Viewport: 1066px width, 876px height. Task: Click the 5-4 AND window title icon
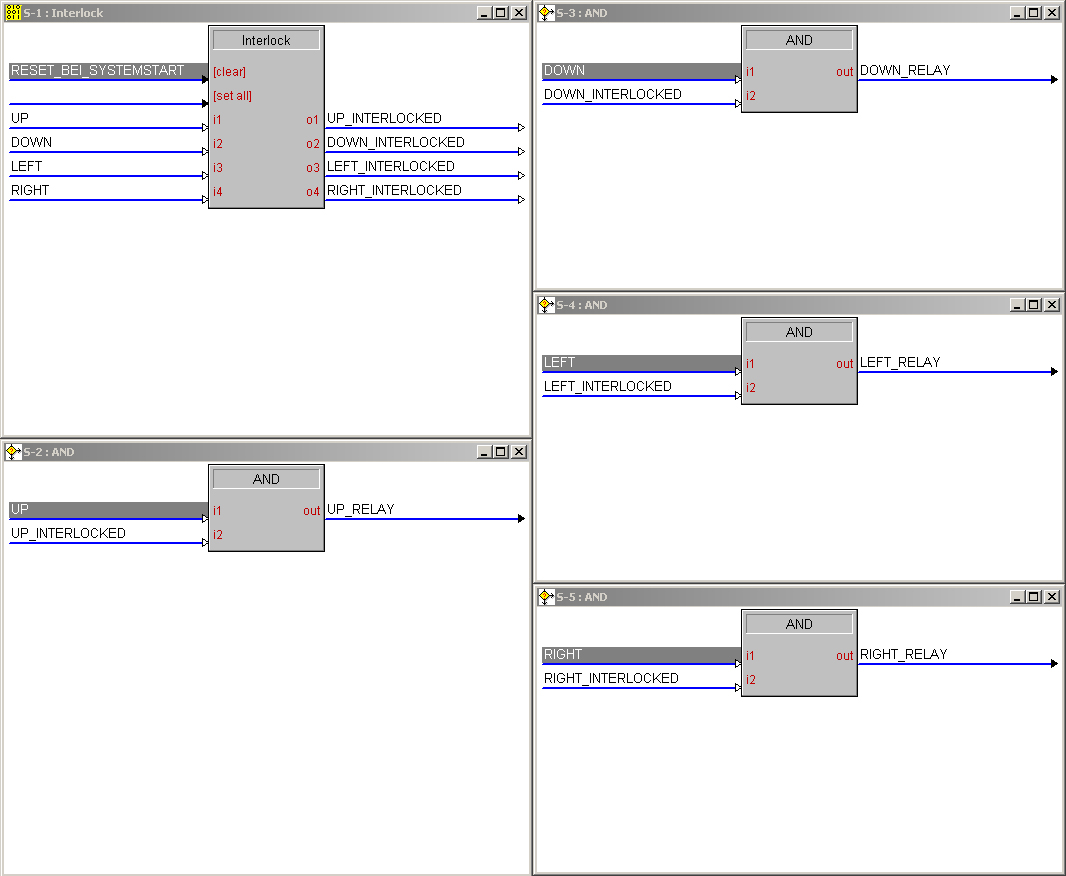pyautogui.click(x=546, y=305)
